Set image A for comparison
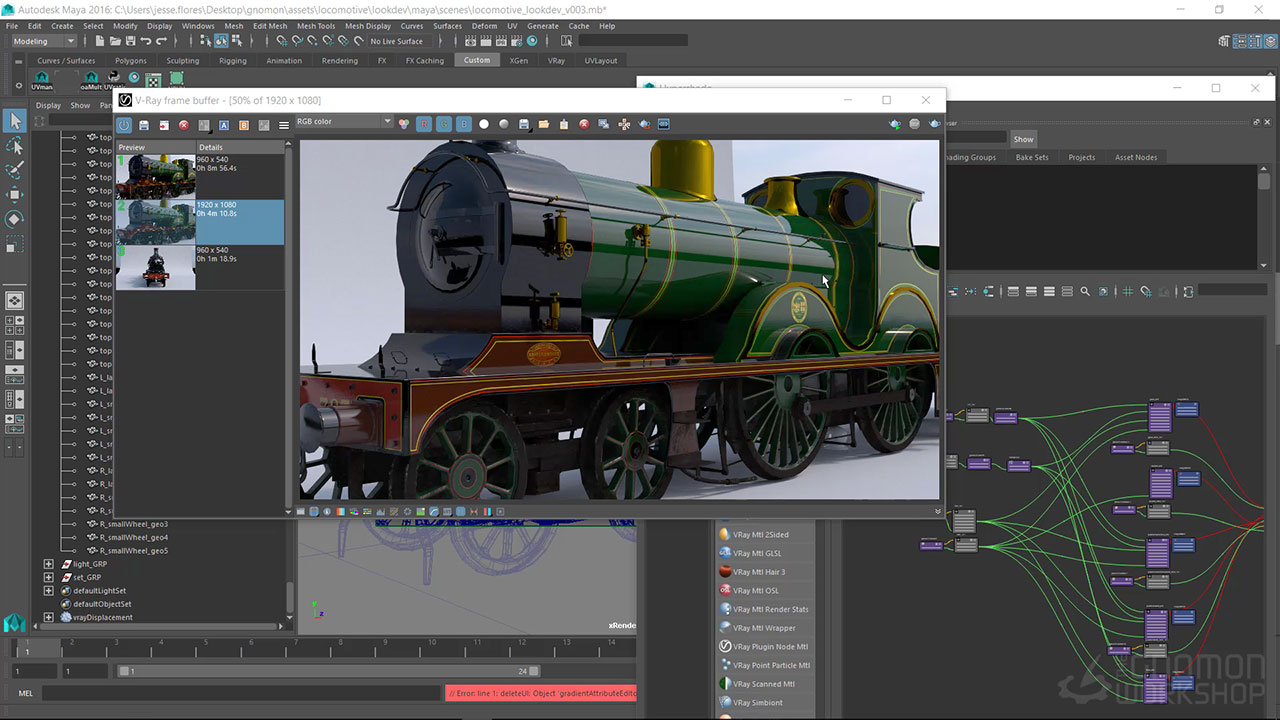This screenshot has width=1280, height=720. (224, 125)
